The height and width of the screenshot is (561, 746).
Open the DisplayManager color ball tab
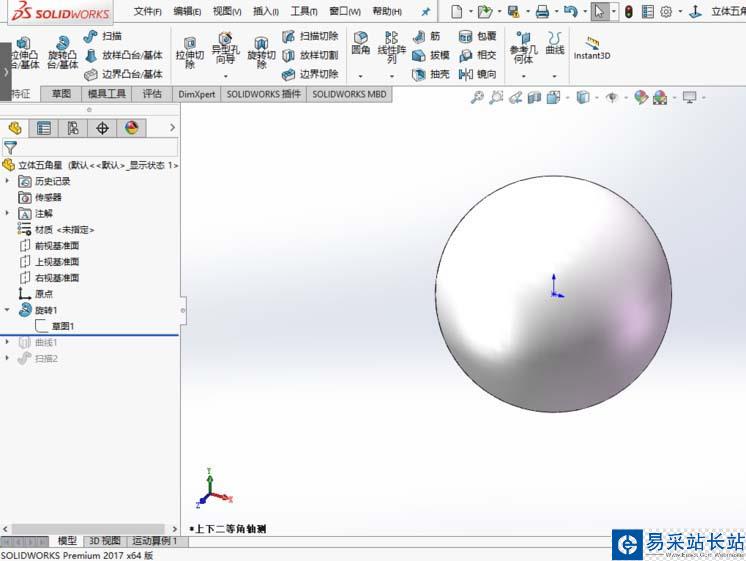131,128
